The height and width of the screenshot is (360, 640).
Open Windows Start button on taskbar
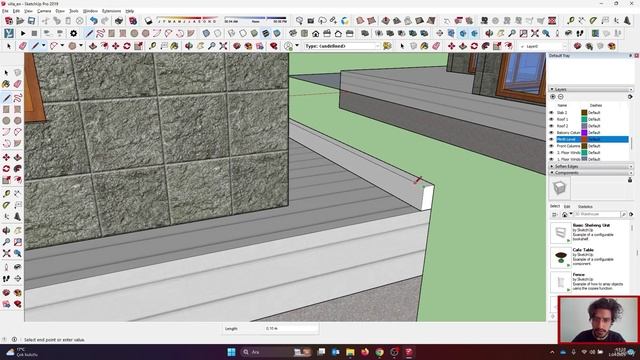click(x=231, y=352)
